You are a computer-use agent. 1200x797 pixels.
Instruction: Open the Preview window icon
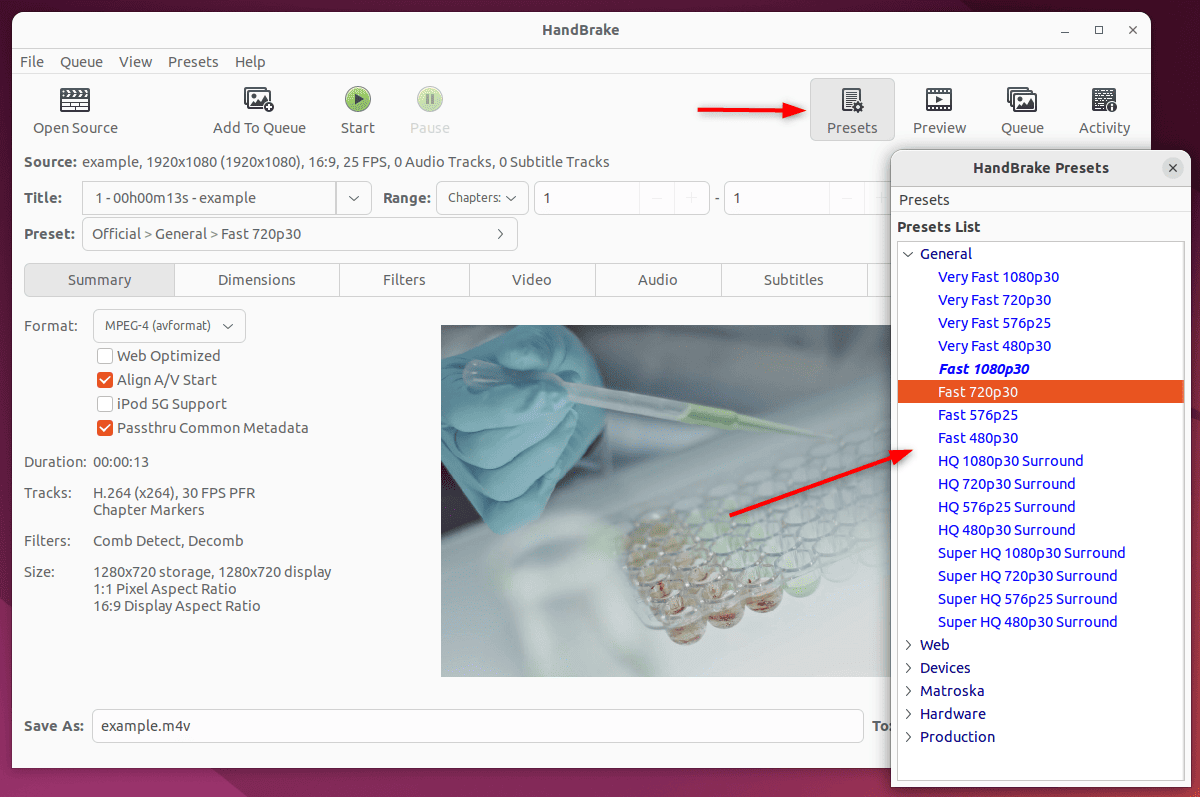pos(938,108)
